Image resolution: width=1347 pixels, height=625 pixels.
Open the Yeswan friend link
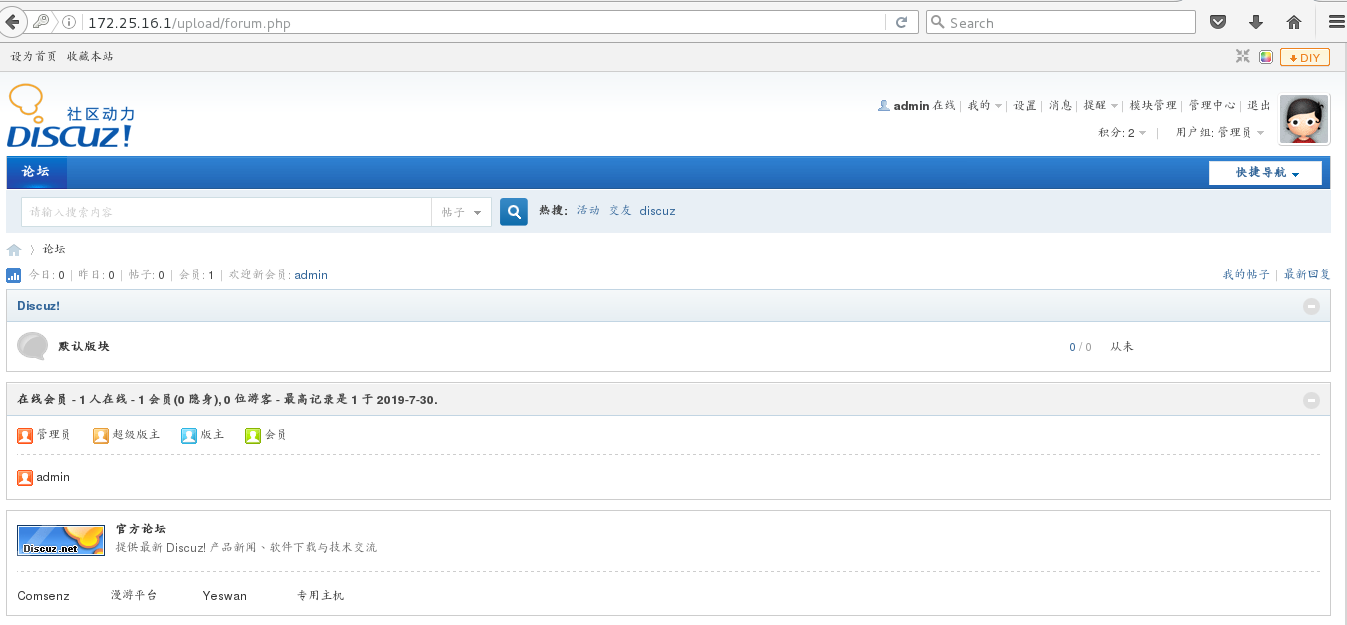pyautogui.click(x=224, y=596)
